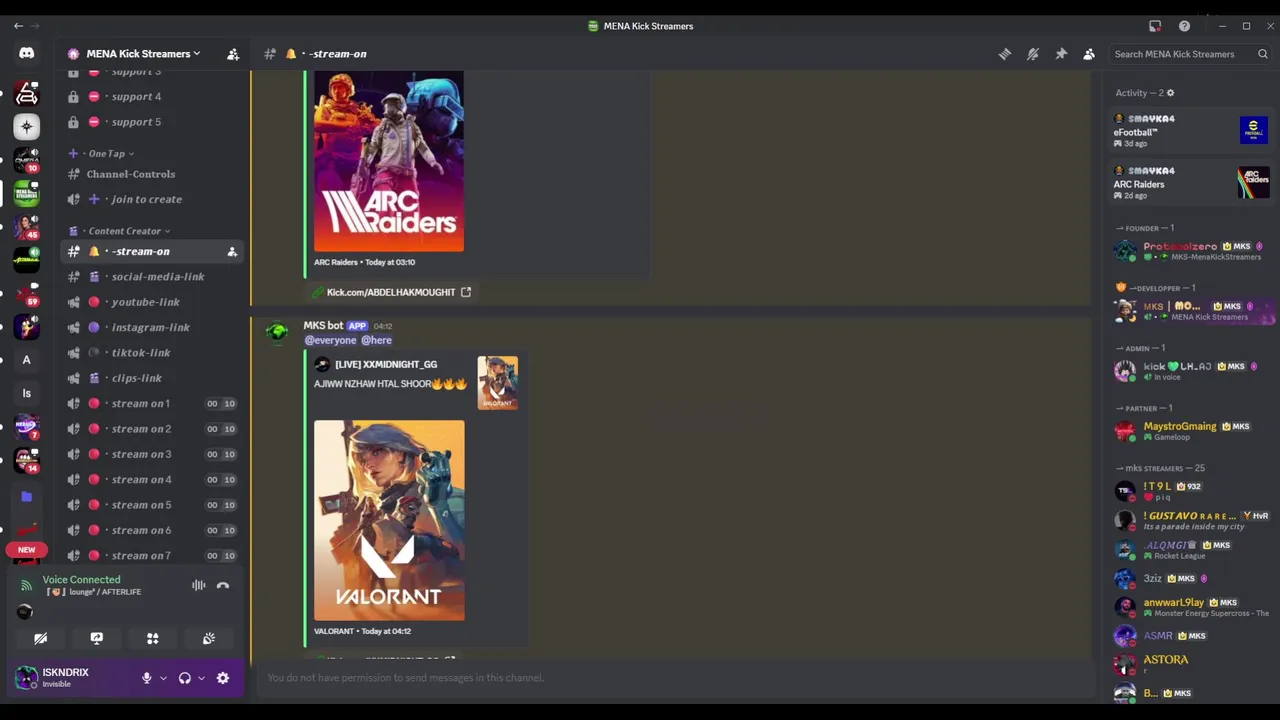Open the social-media-link channel

coord(152,277)
